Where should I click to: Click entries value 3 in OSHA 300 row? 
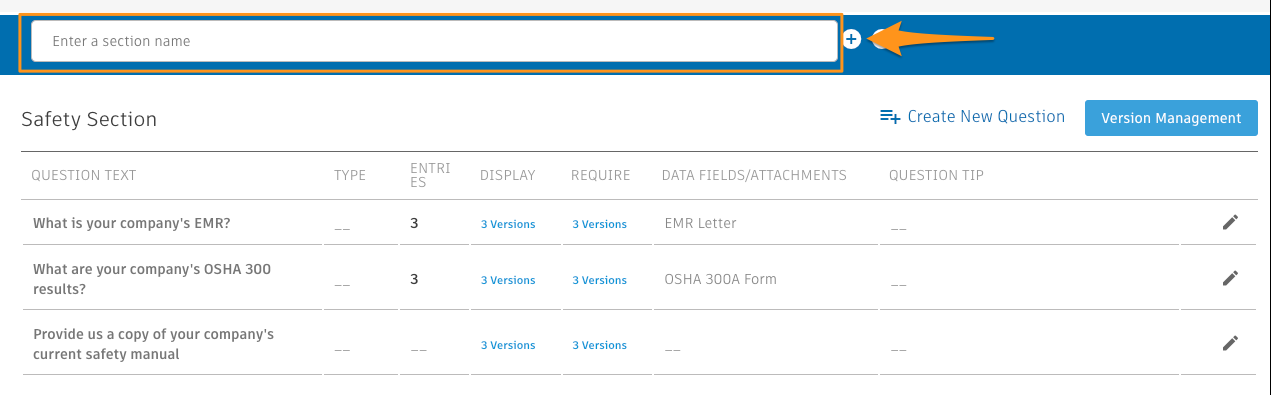(414, 279)
